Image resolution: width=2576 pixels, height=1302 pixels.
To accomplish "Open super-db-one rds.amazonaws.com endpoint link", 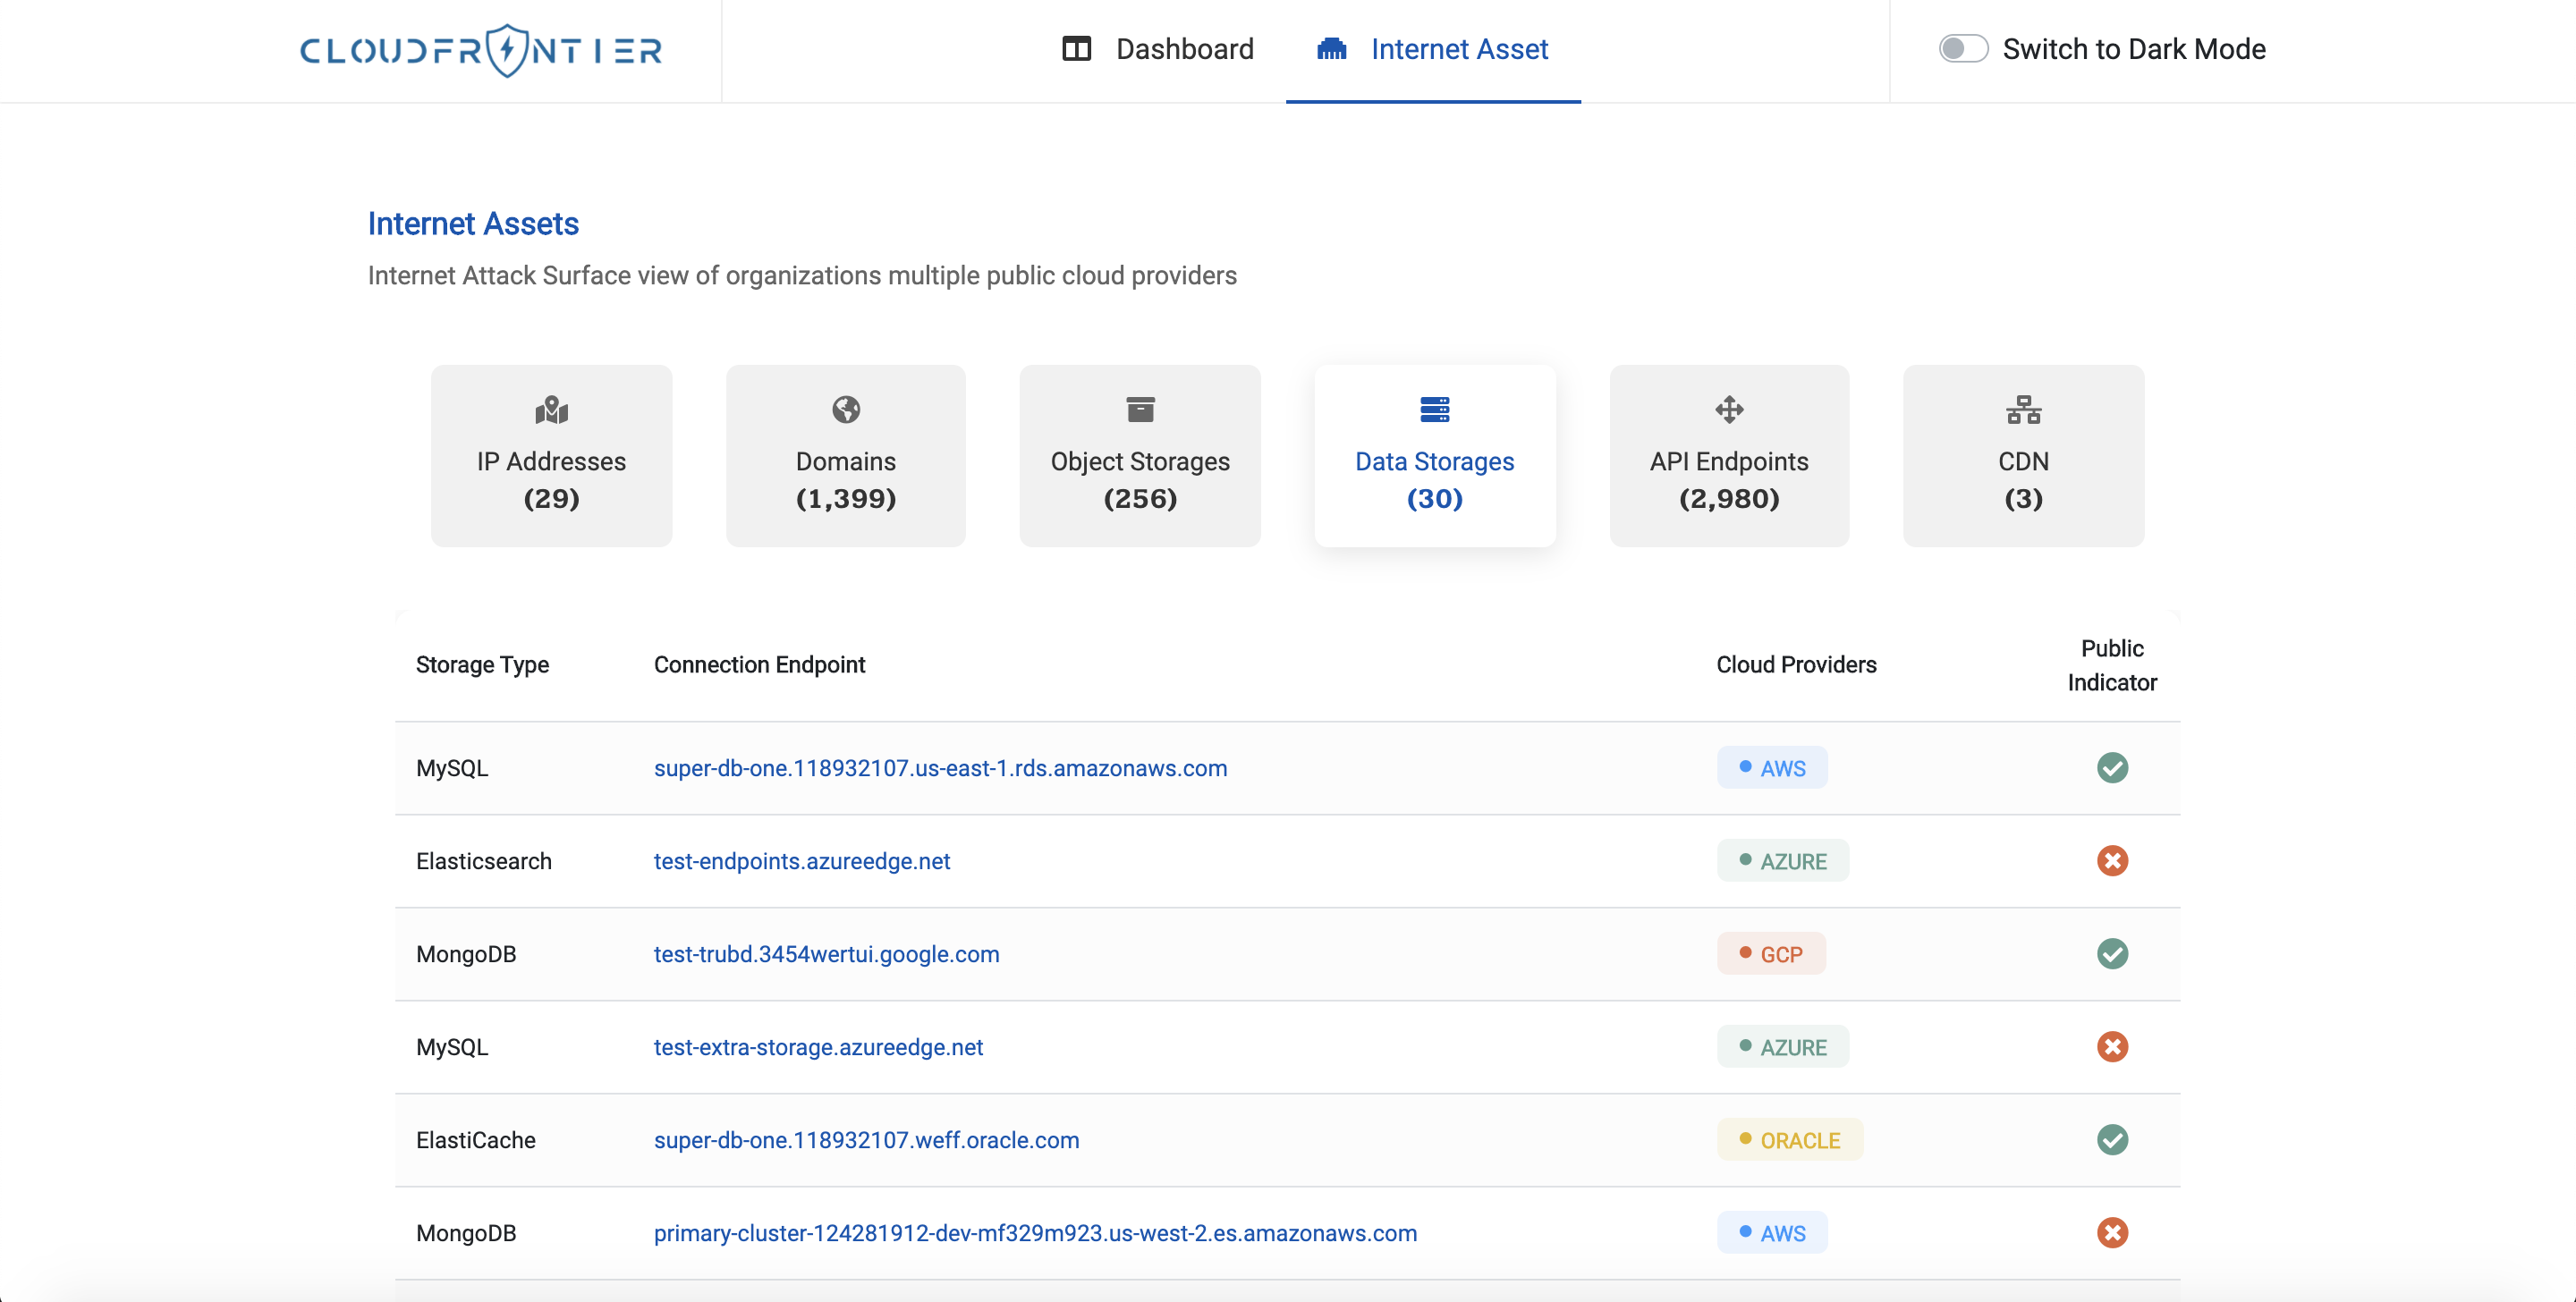I will (940, 768).
